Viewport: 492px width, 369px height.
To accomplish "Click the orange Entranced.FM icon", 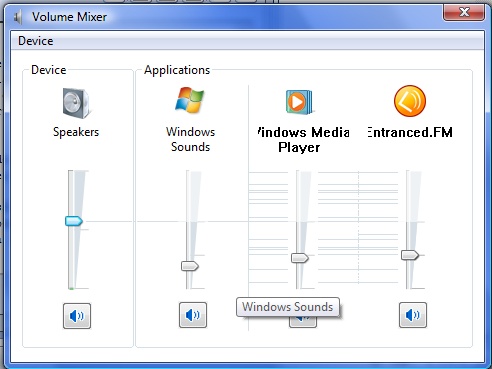I will point(410,101).
